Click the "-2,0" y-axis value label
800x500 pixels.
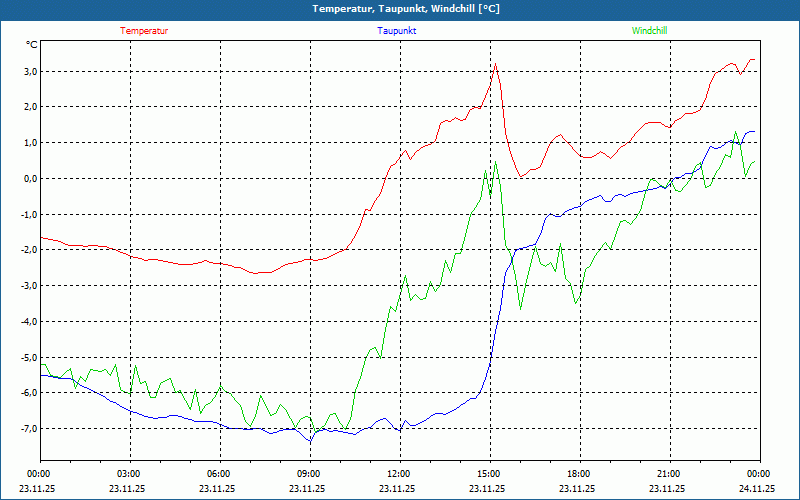click(x=26, y=250)
